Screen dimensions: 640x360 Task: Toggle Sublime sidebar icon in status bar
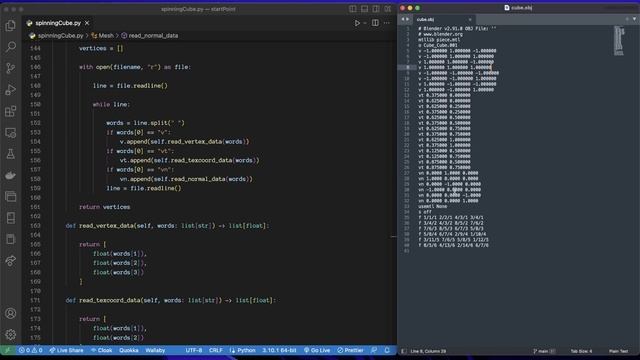coord(403,351)
